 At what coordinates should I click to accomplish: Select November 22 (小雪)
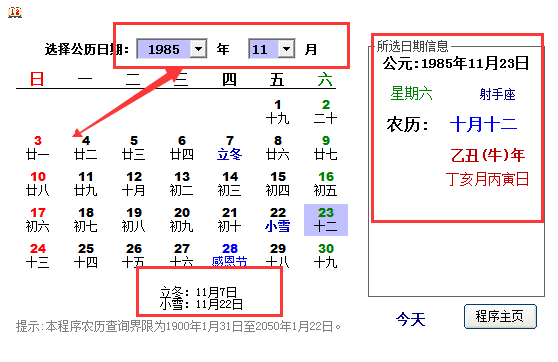[278, 220]
